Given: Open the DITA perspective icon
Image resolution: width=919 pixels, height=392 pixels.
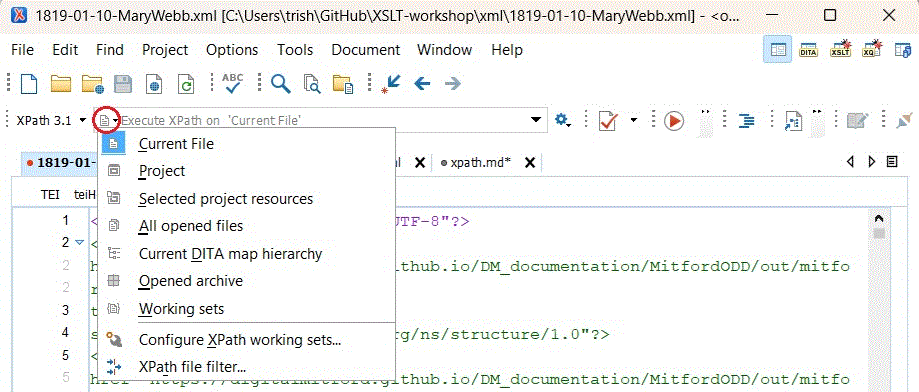Looking at the screenshot, I should (x=808, y=50).
